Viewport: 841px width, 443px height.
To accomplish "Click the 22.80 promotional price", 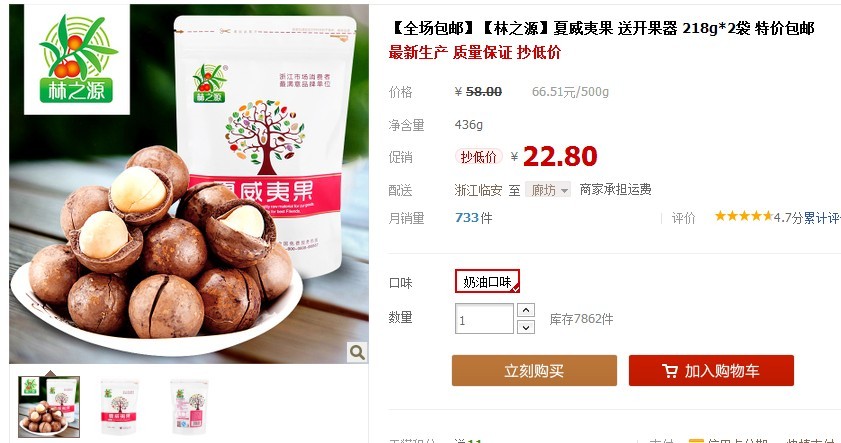I will pos(560,157).
